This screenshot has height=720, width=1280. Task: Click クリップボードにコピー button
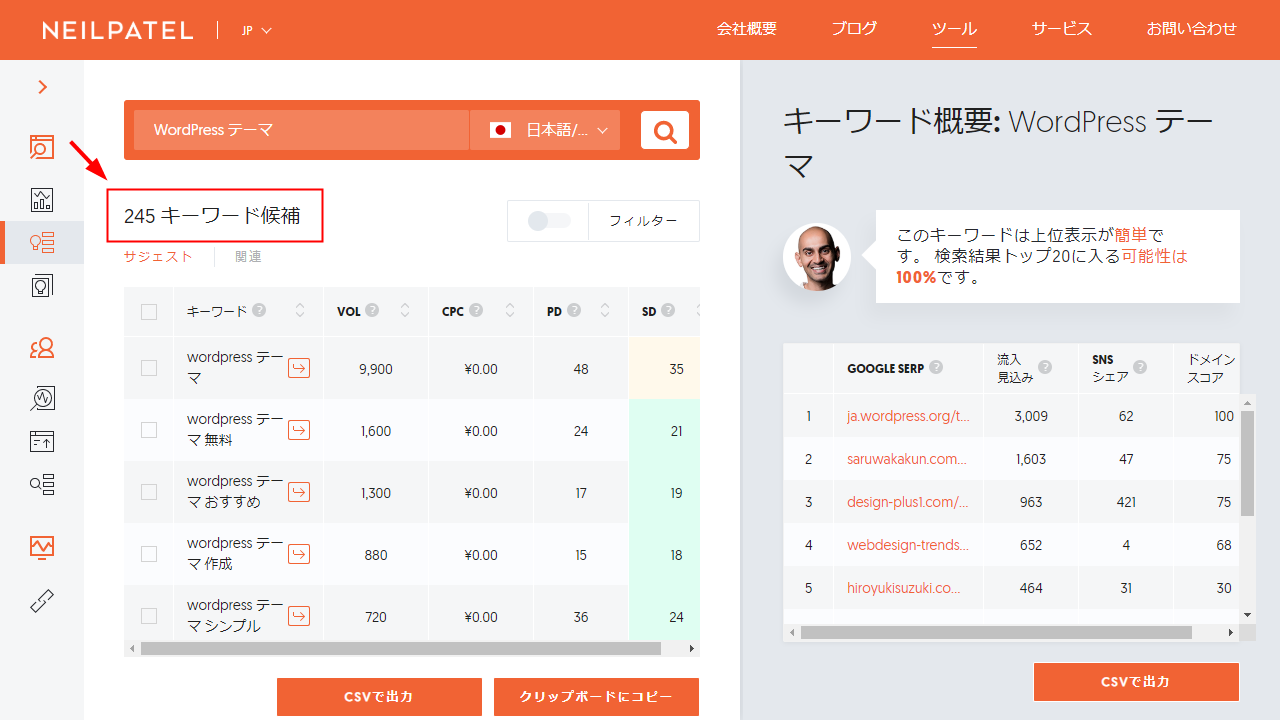click(x=596, y=697)
